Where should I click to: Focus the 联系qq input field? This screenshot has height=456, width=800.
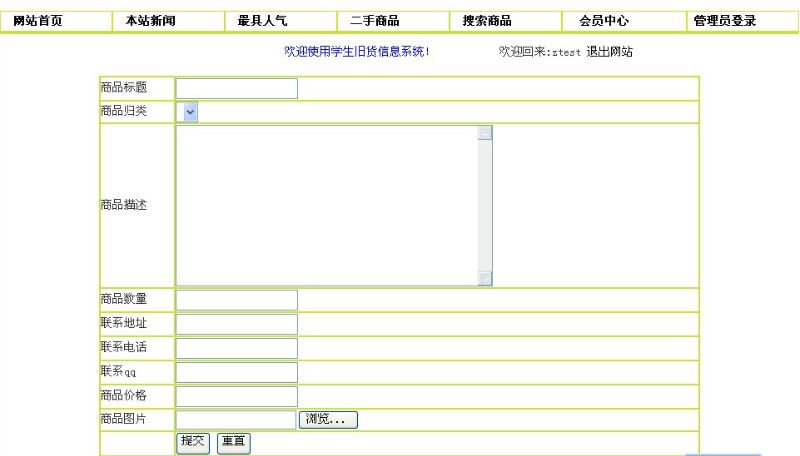coord(237,372)
